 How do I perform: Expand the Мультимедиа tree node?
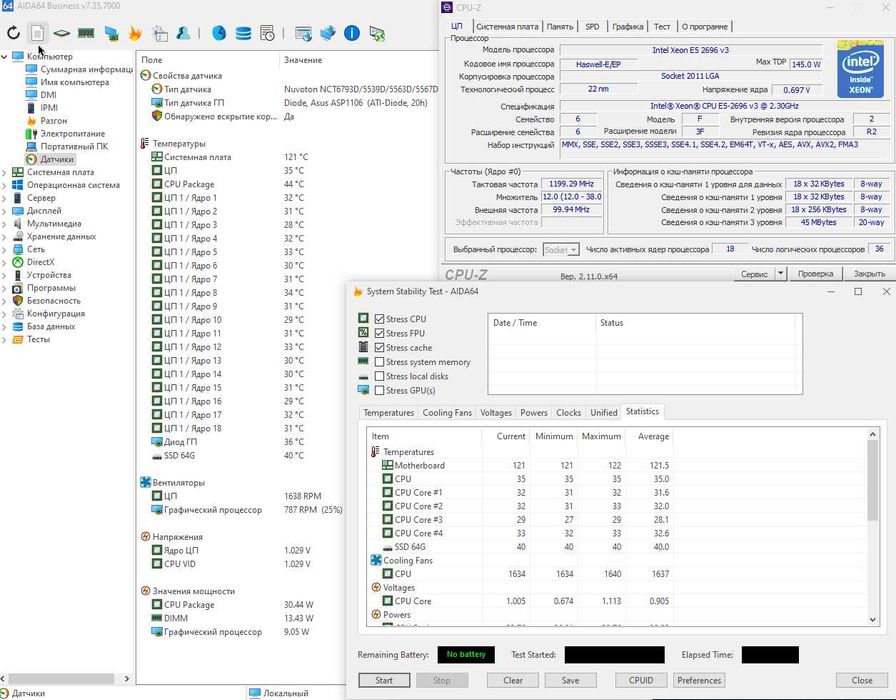(x=5, y=223)
